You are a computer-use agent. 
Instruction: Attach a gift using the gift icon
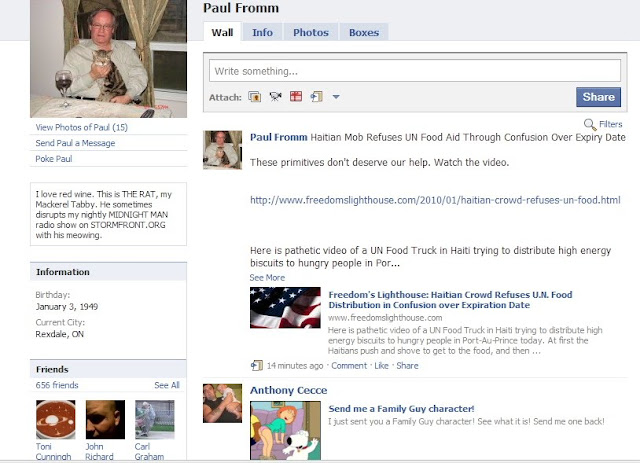click(296, 96)
